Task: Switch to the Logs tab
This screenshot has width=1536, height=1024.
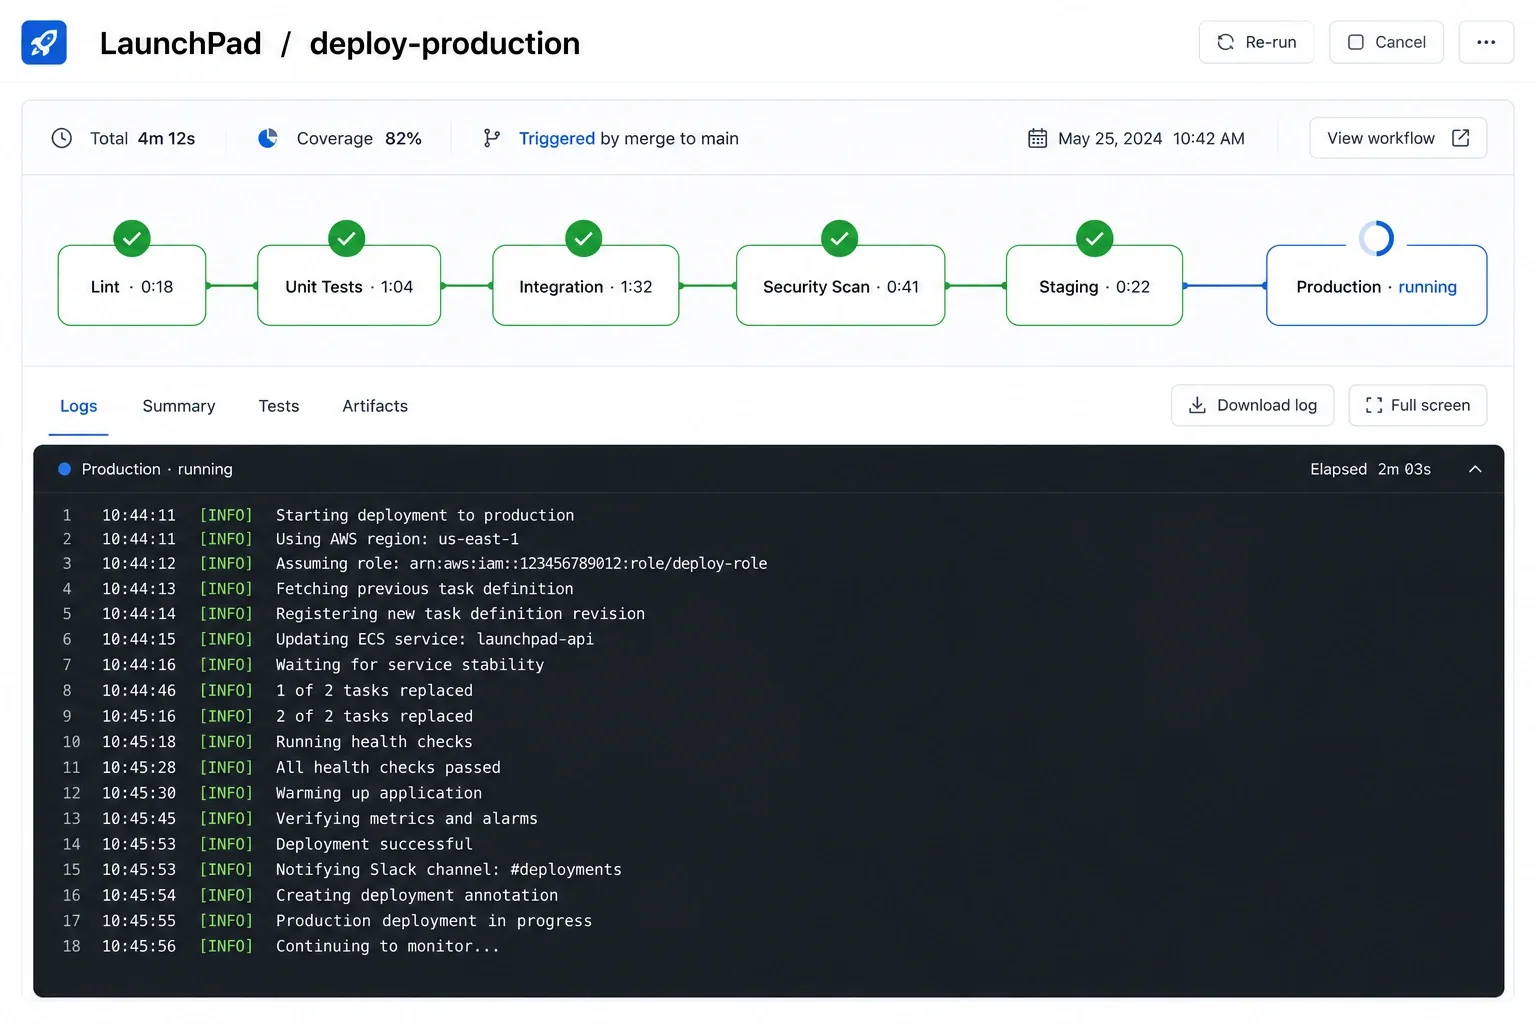Action: pos(78,406)
